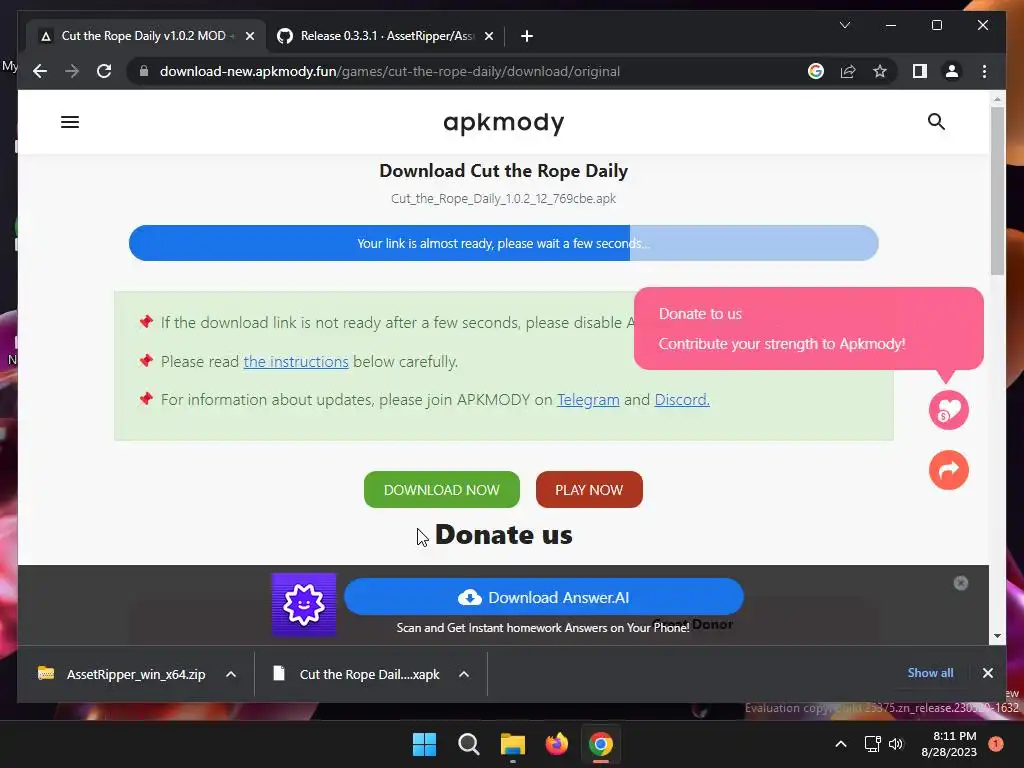Click Show all downloads

tap(930, 673)
